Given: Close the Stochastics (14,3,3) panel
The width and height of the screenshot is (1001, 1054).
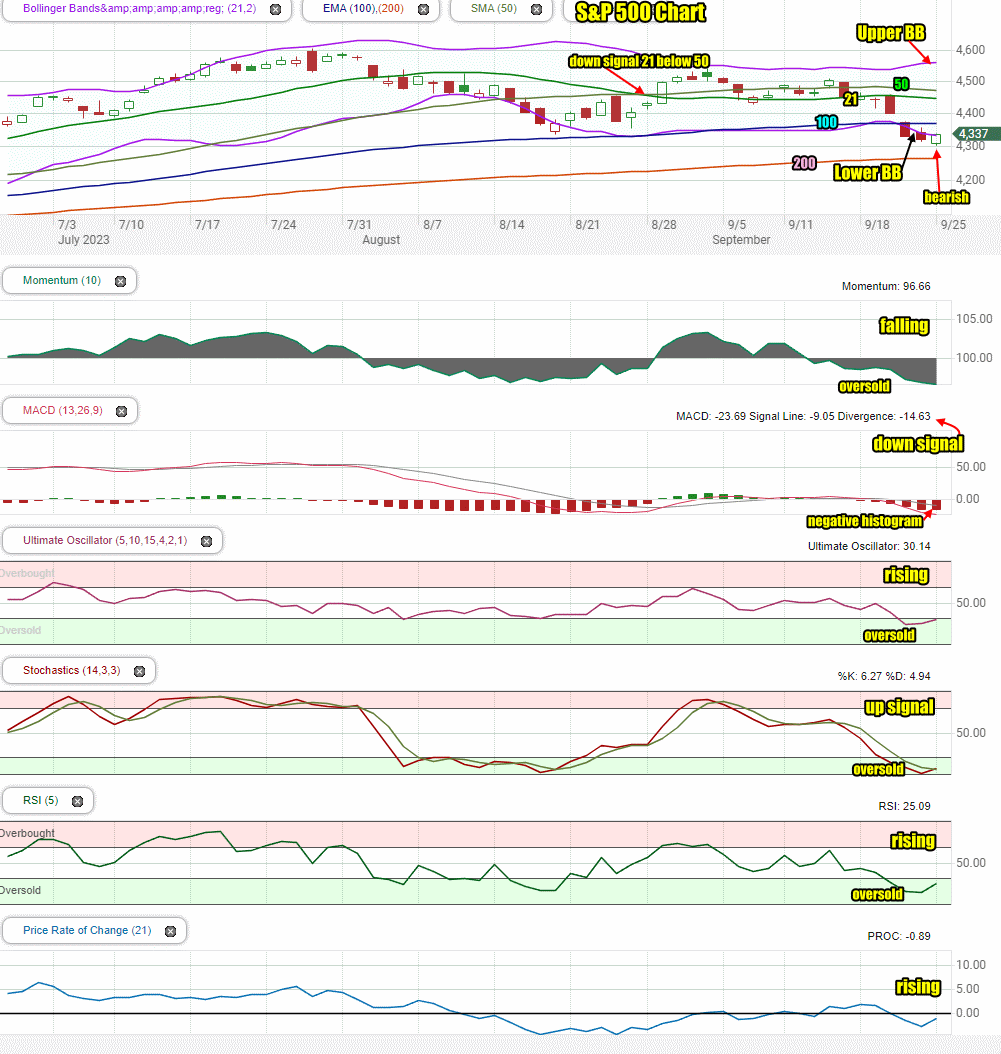Looking at the screenshot, I should click(139, 672).
